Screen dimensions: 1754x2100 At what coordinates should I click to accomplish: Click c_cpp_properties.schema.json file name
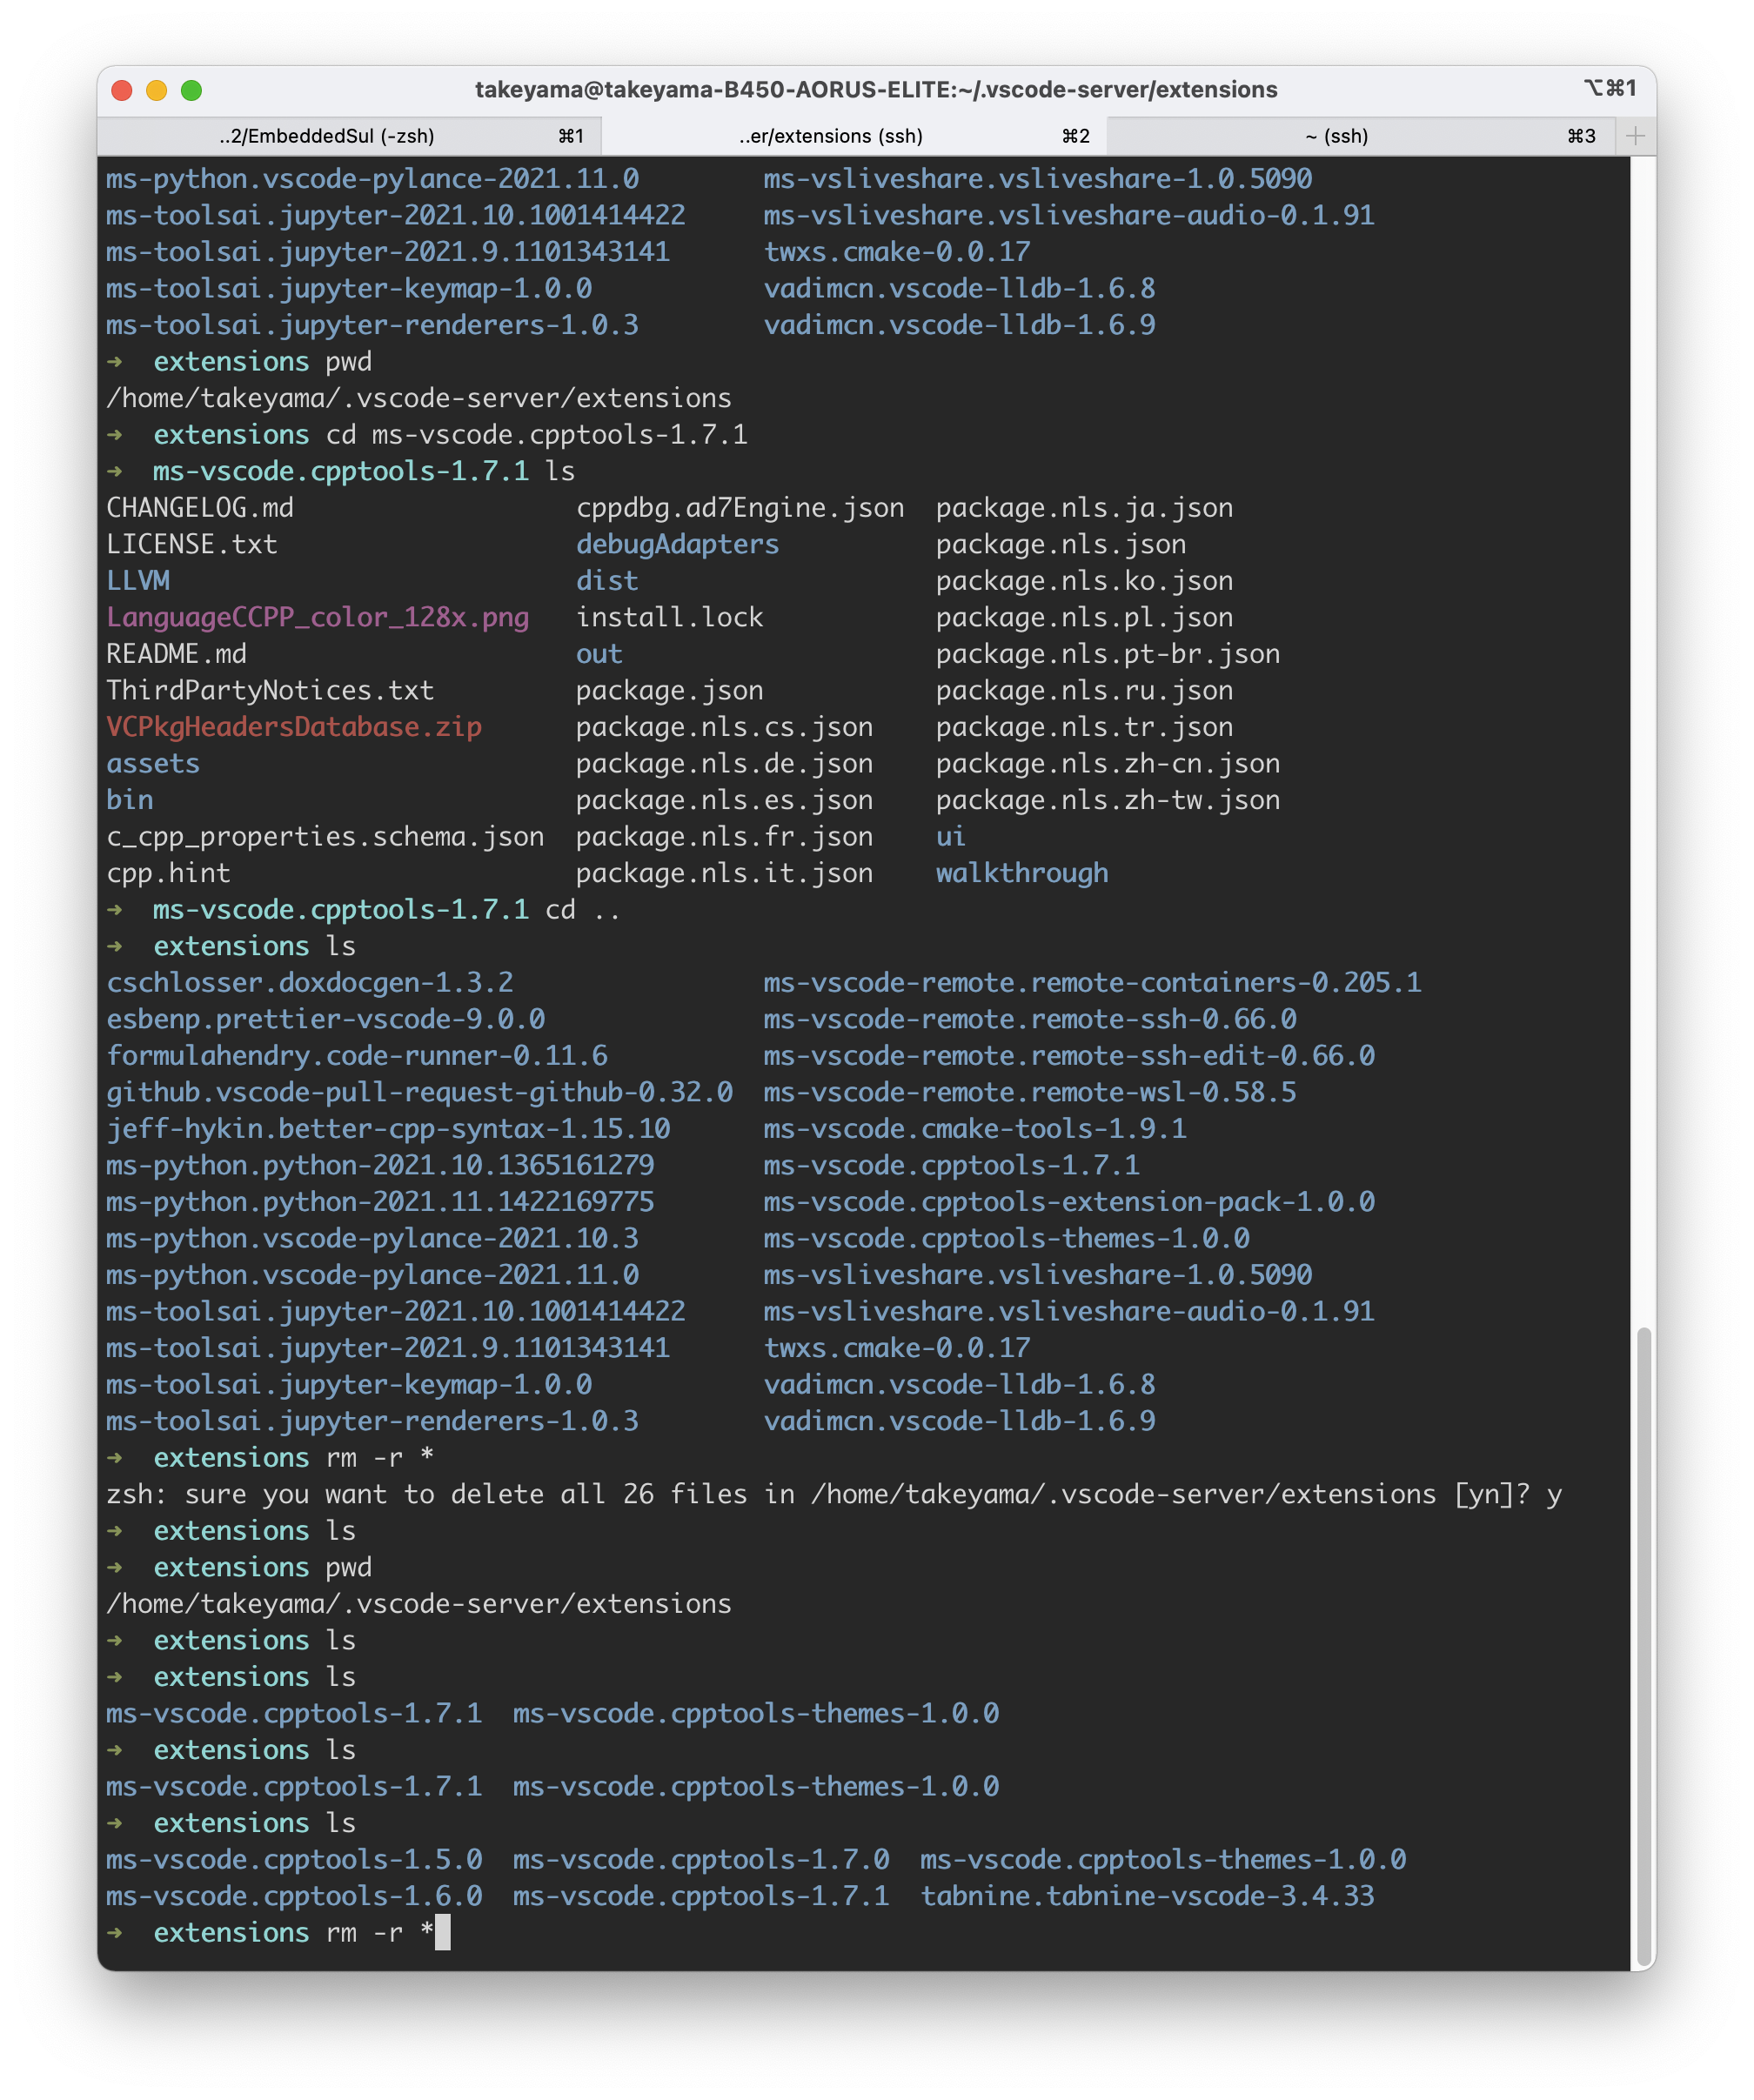tap(325, 836)
